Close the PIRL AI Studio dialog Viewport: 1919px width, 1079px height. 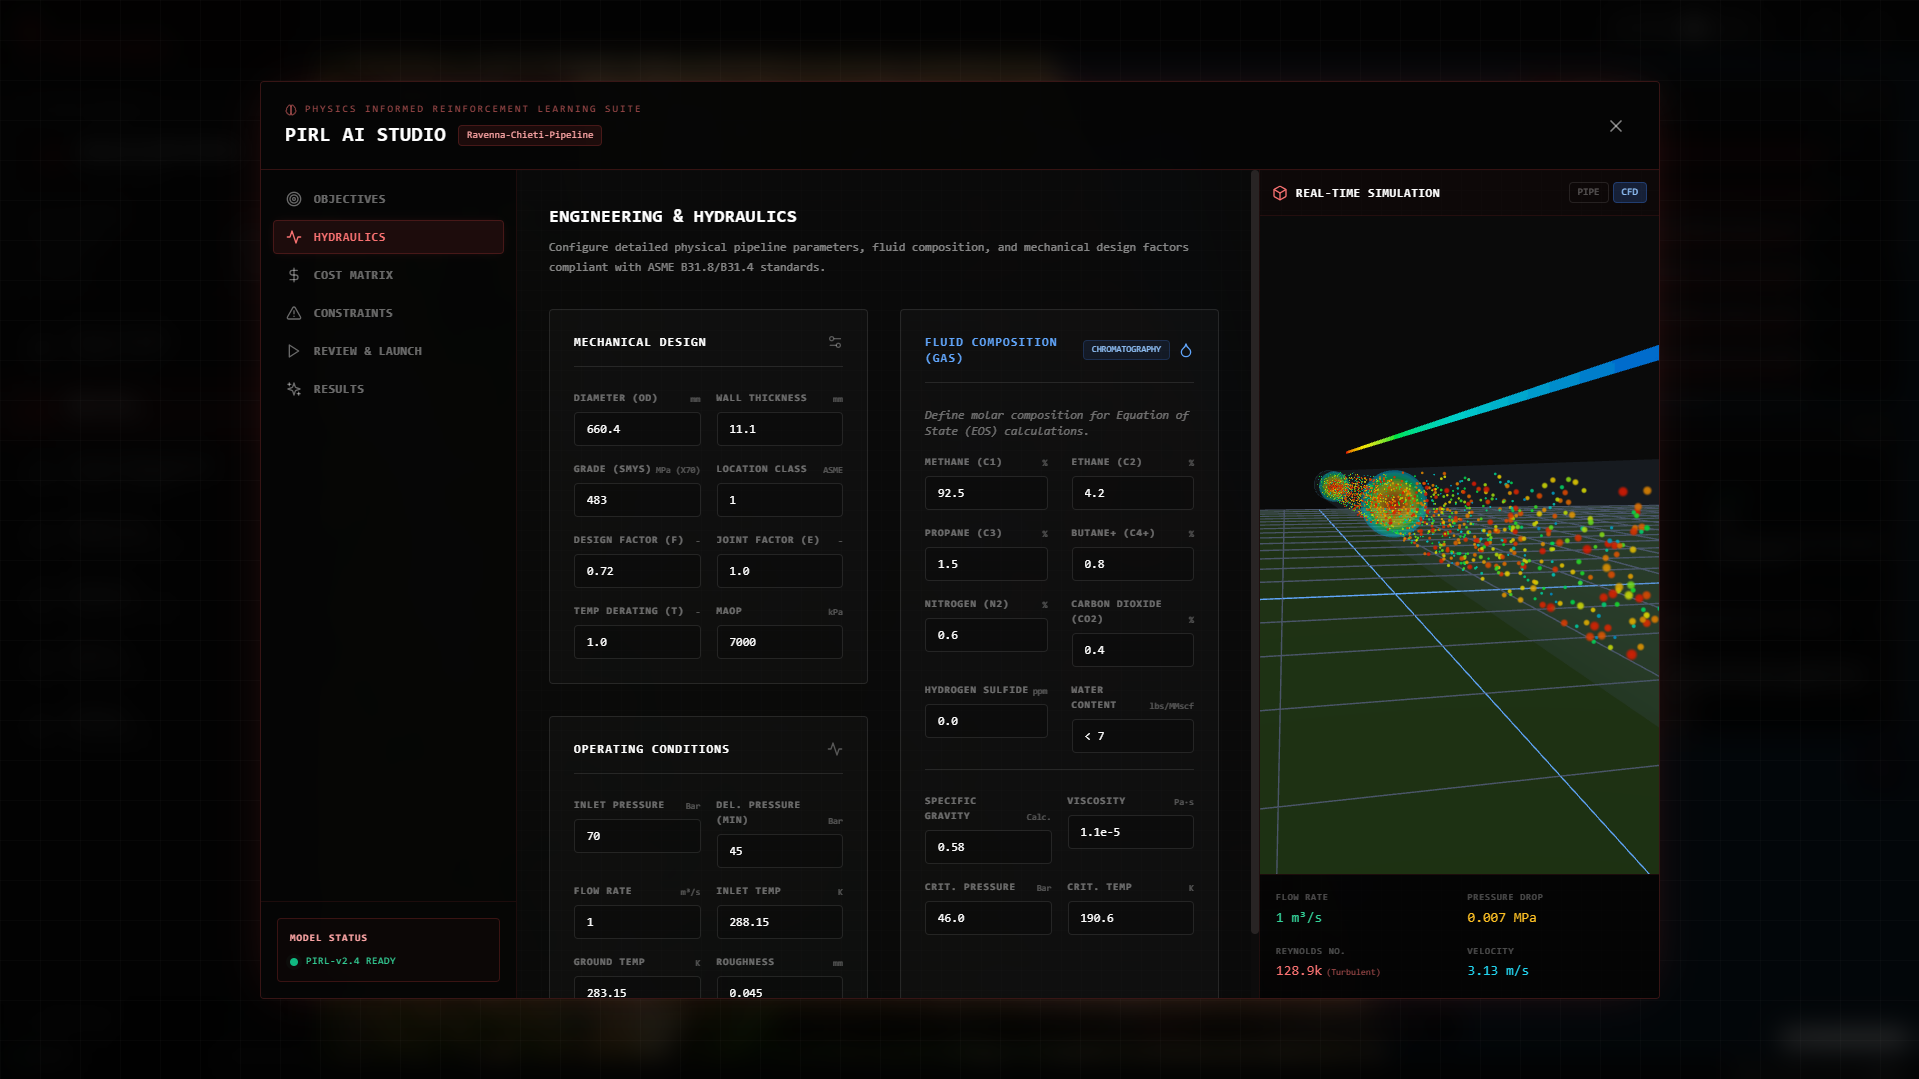(1616, 126)
